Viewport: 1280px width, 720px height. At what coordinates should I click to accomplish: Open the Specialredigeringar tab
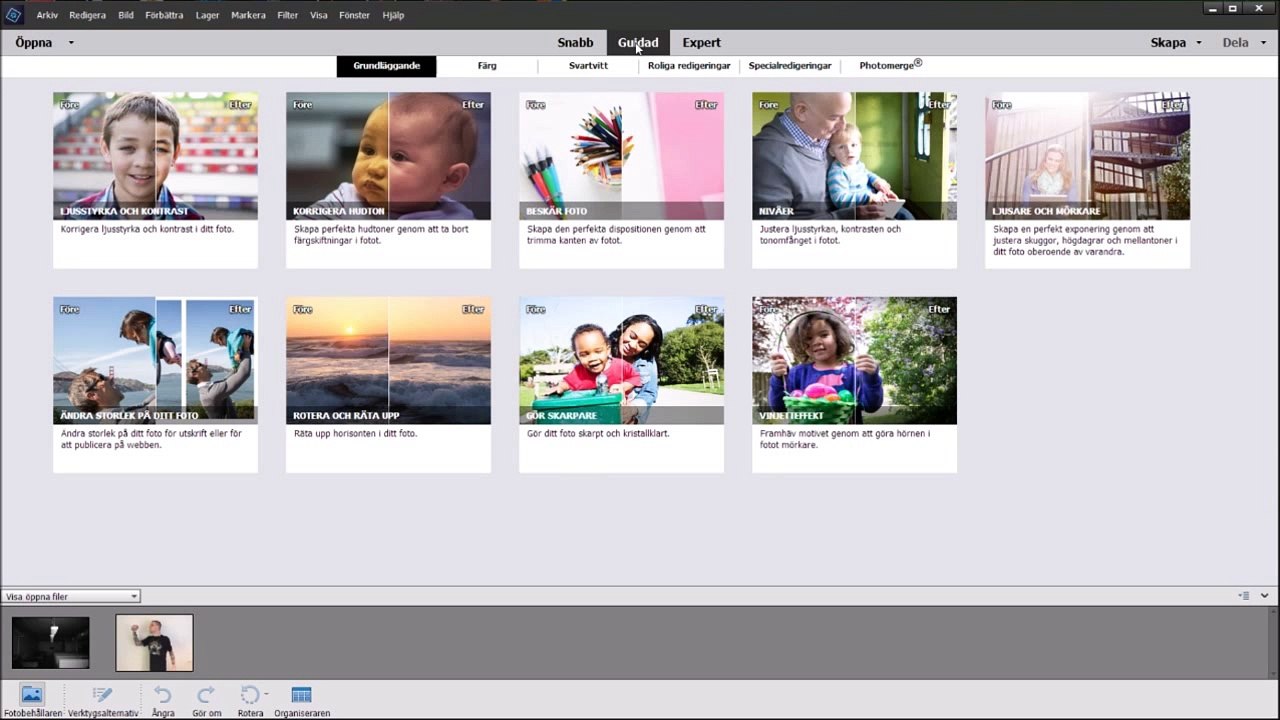coord(790,66)
